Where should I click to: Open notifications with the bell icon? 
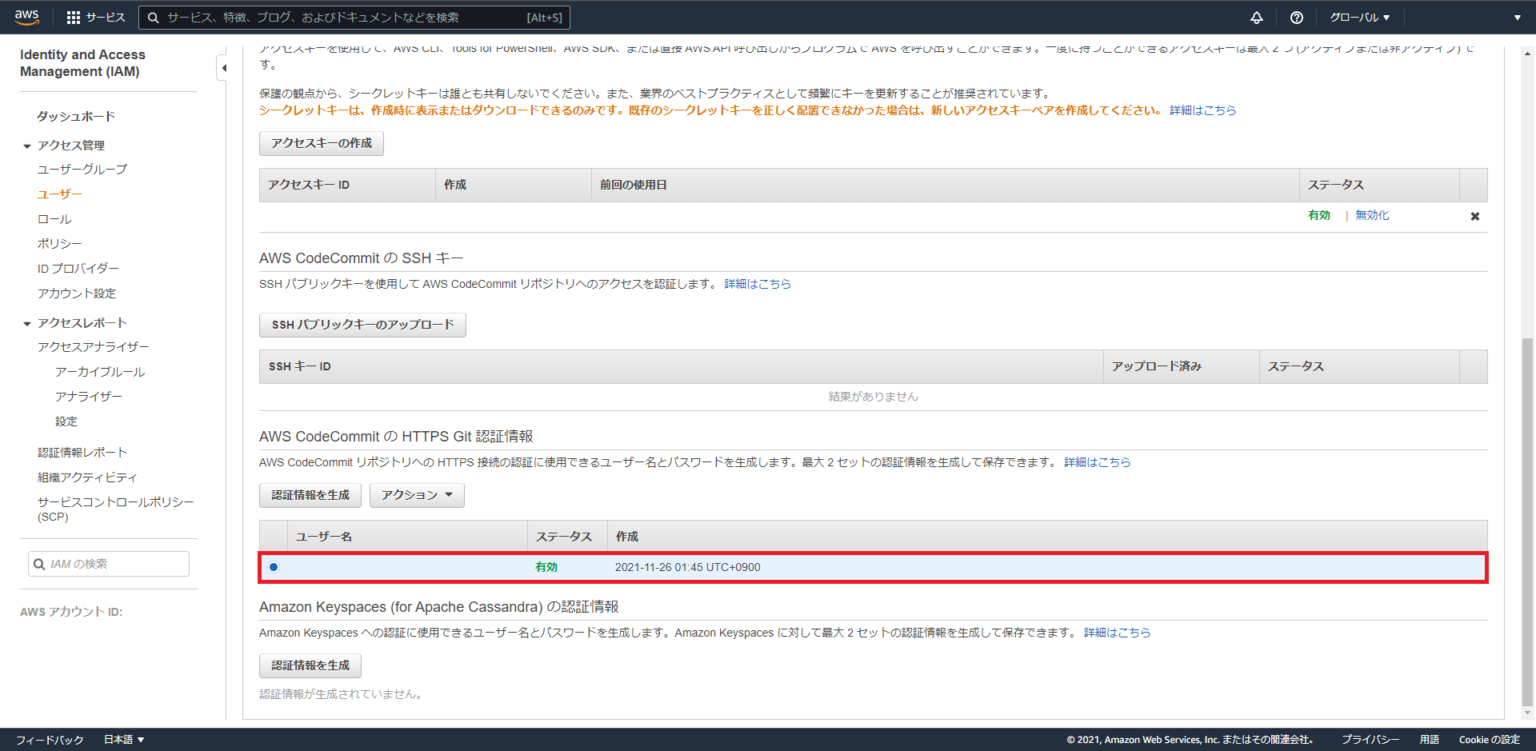click(x=1257, y=16)
